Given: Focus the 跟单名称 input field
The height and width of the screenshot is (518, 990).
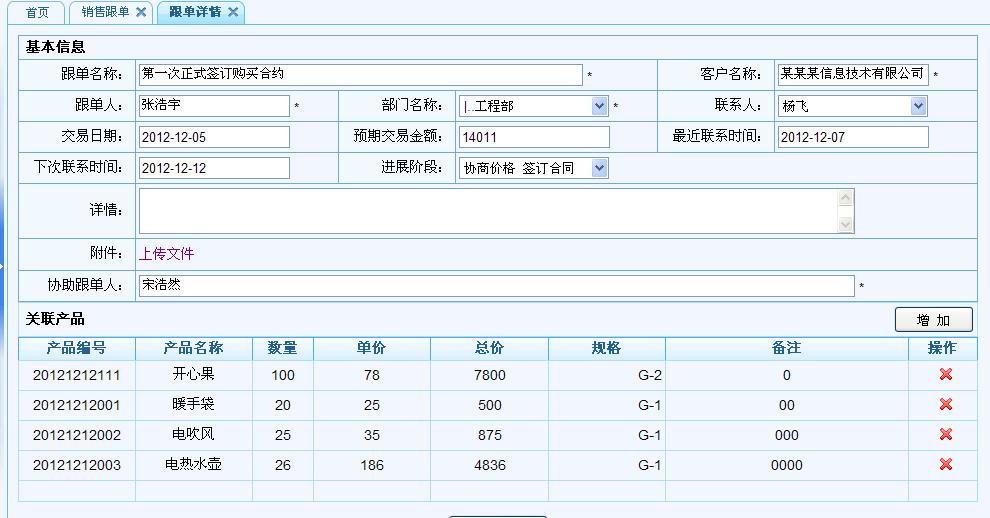Looking at the screenshot, I should (360, 75).
